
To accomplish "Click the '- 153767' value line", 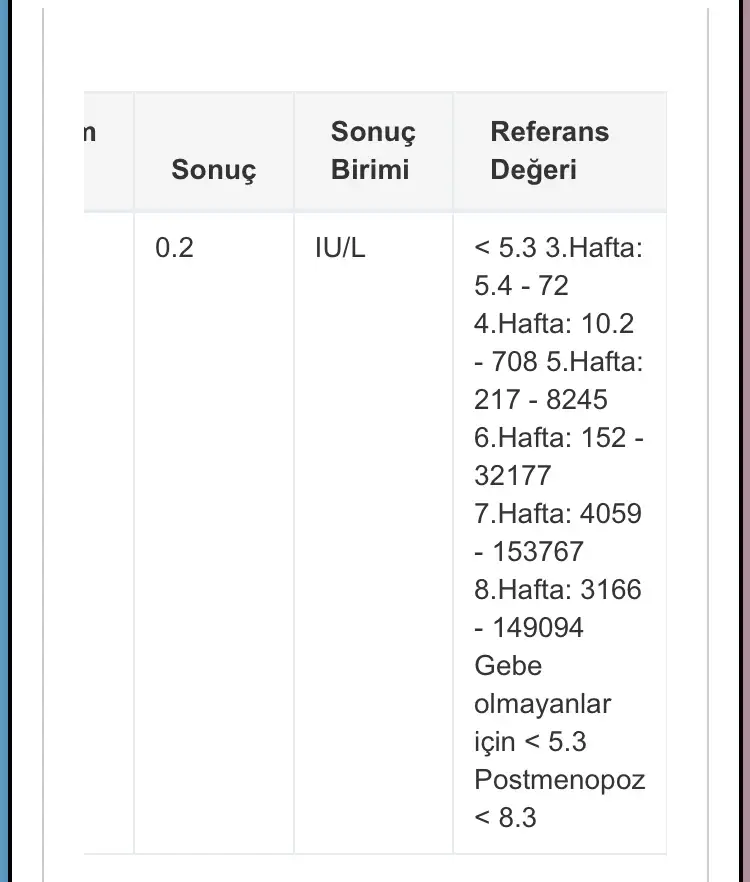I will (x=528, y=552).
